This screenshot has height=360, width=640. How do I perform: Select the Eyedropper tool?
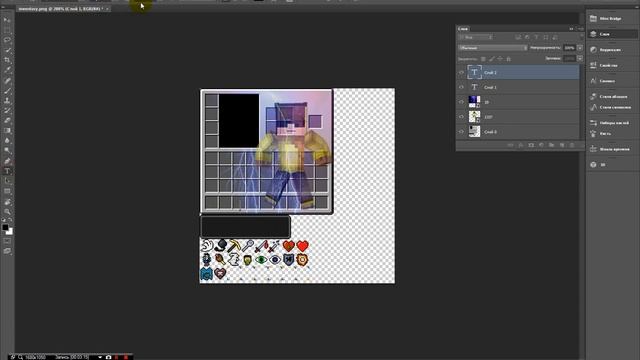(7, 70)
